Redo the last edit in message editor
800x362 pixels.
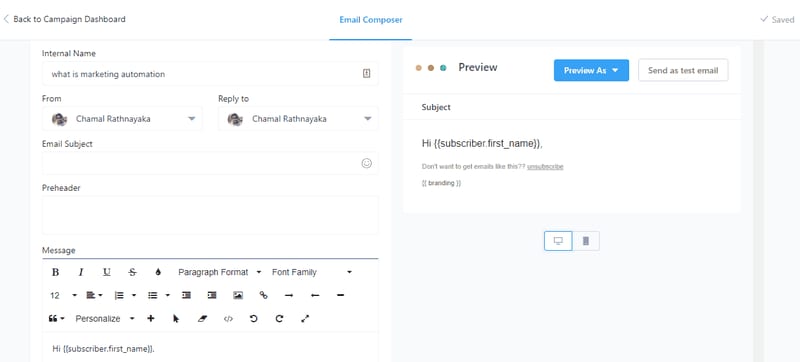click(279, 319)
